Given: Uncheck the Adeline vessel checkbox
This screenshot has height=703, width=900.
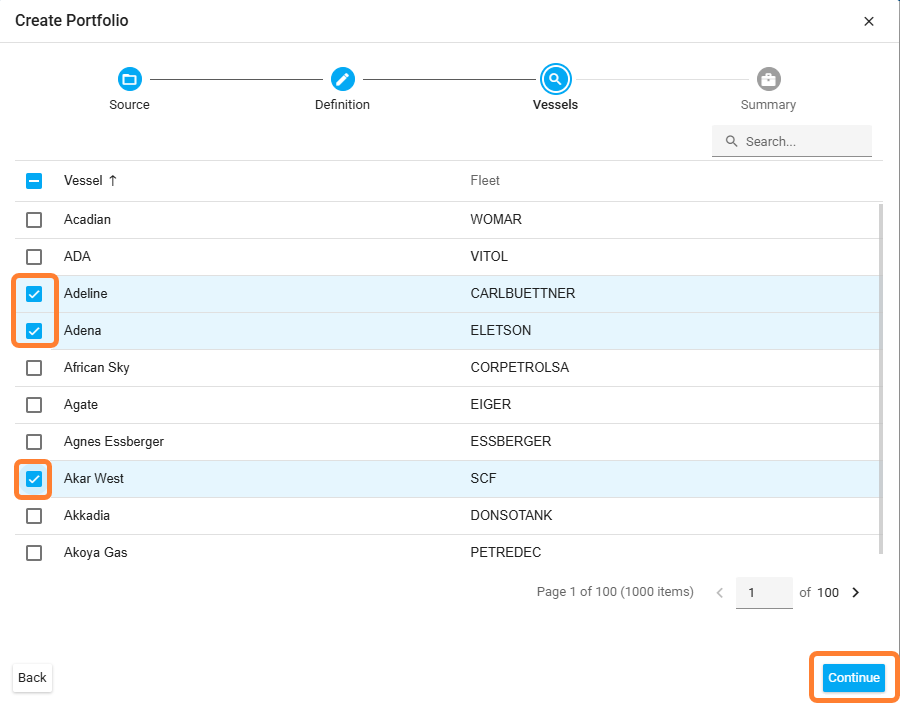Looking at the screenshot, I should pyautogui.click(x=34, y=294).
